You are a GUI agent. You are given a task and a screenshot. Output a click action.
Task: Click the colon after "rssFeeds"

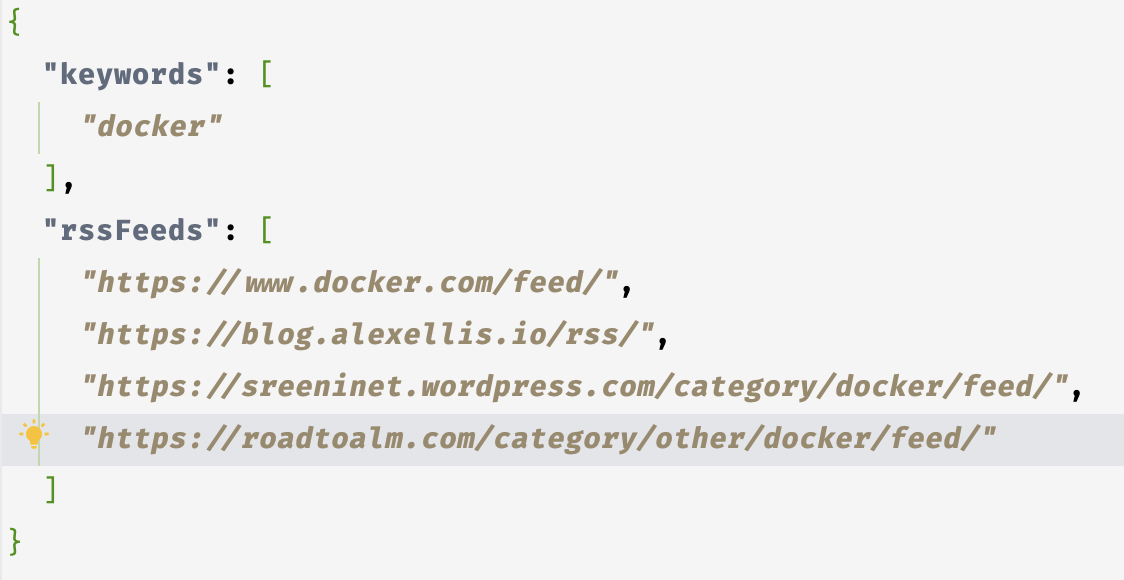click(x=230, y=231)
